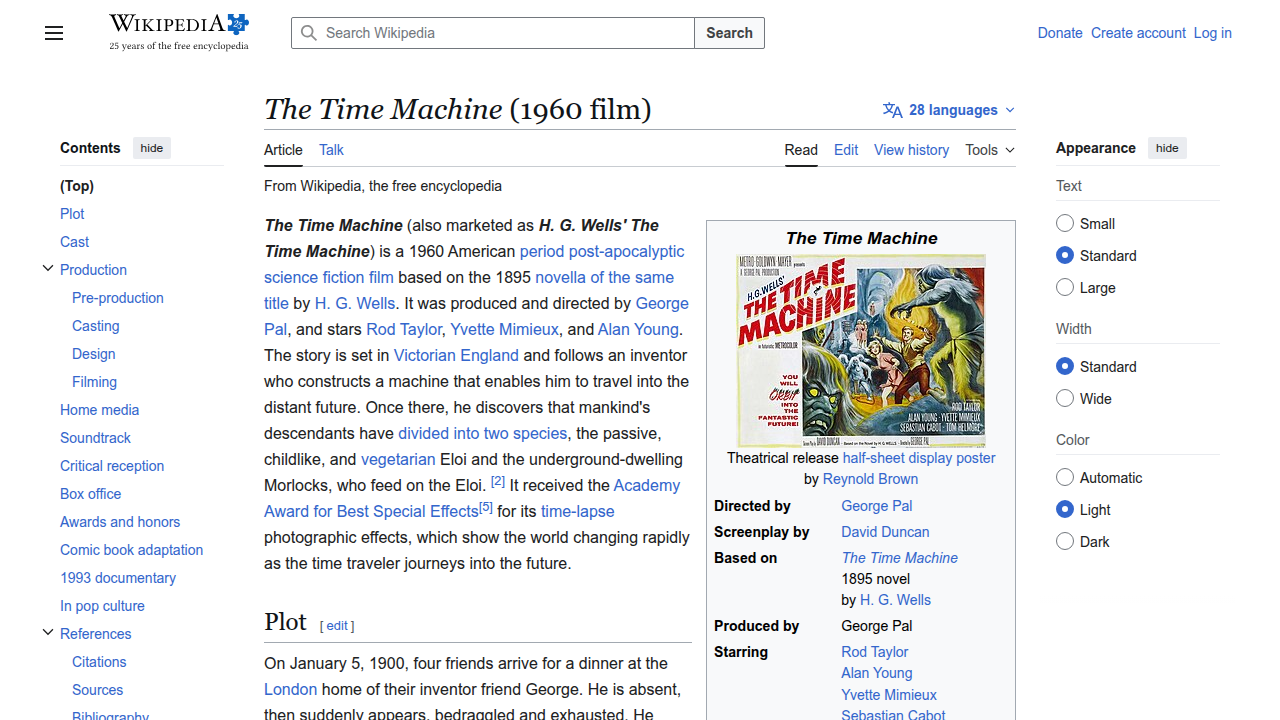The width and height of the screenshot is (1280, 720).
Task: Open the vegetarian link
Action: coord(398,459)
